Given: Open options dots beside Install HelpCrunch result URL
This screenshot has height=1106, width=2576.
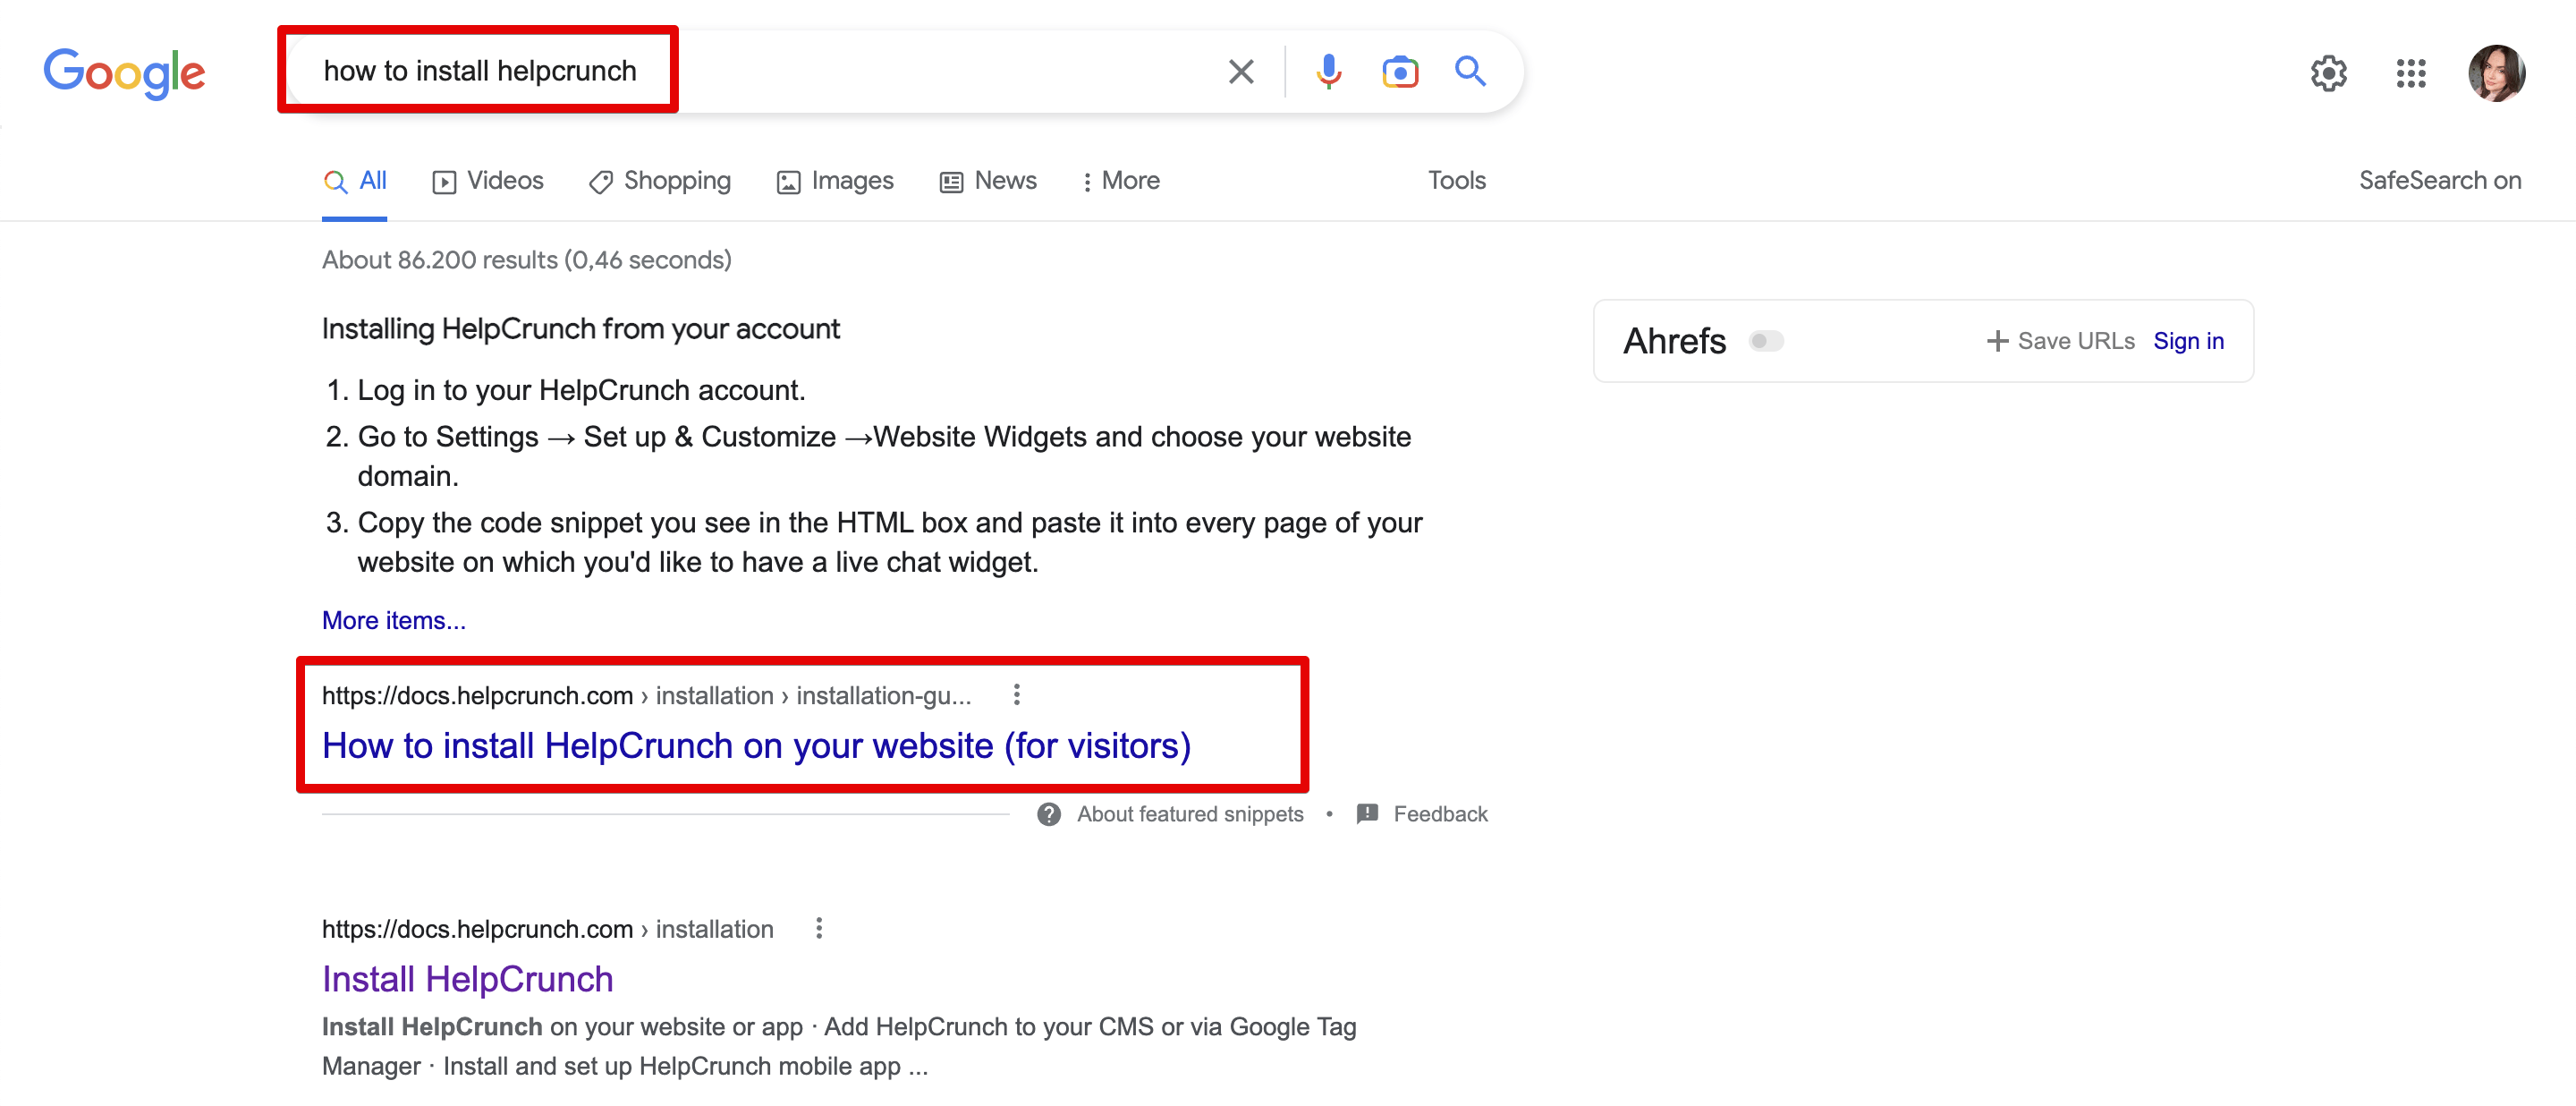Looking at the screenshot, I should pos(818,928).
